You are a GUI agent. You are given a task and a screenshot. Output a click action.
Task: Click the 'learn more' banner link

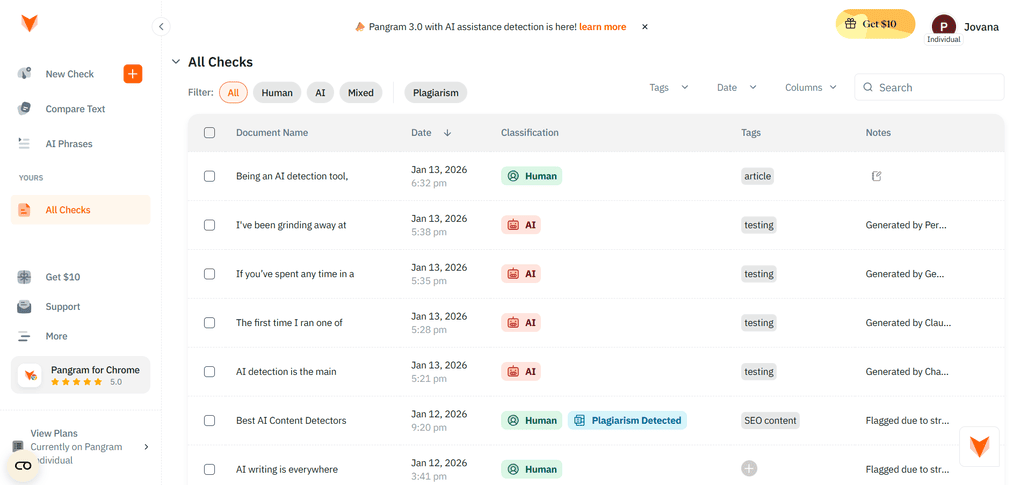tap(602, 27)
